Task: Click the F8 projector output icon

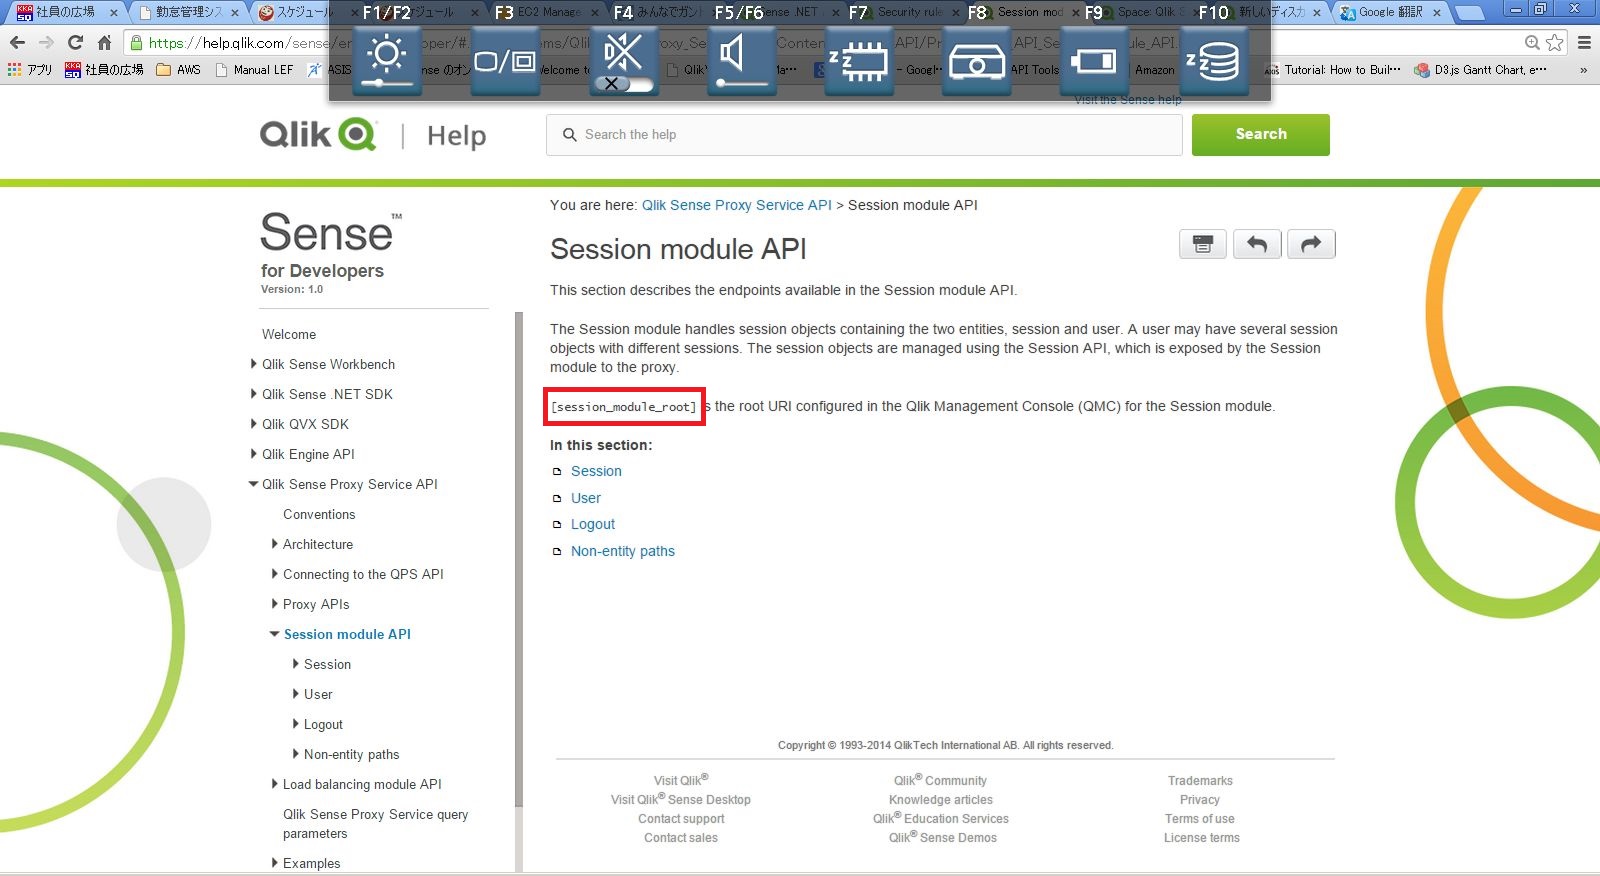Action: click(977, 62)
